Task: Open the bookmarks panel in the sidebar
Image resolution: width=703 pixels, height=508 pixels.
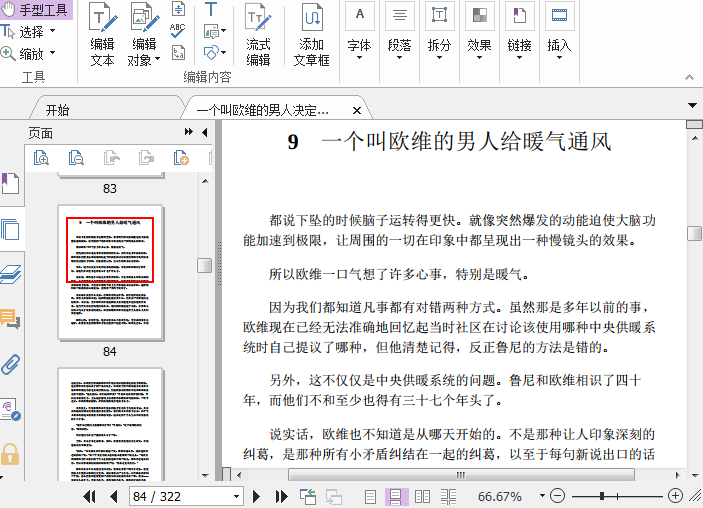Action: (10, 184)
